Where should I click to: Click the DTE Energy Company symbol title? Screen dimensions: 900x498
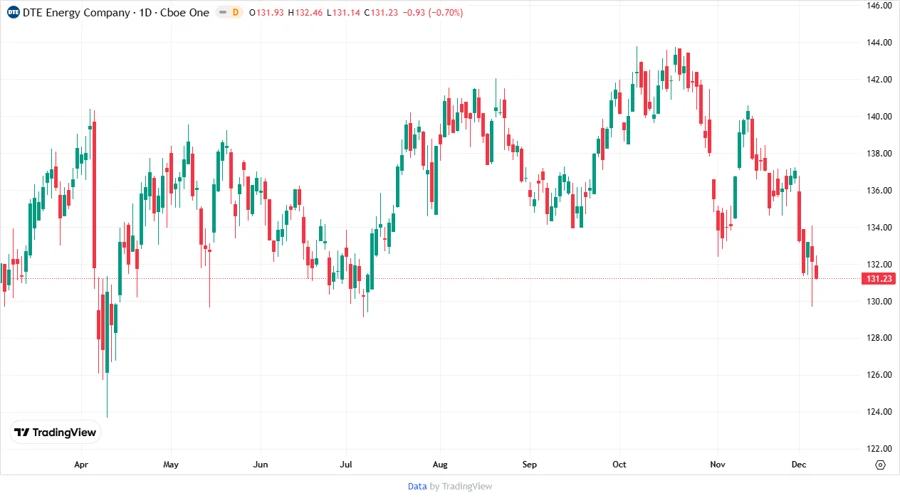[x=76, y=13]
